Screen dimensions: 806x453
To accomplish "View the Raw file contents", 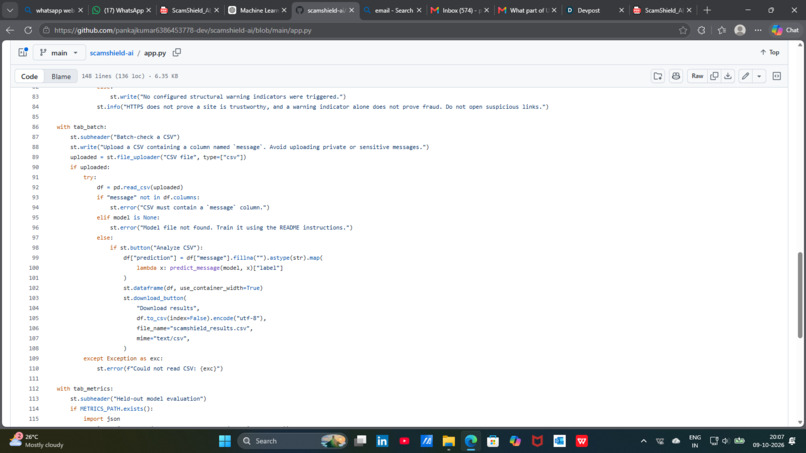I will click(697, 76).
